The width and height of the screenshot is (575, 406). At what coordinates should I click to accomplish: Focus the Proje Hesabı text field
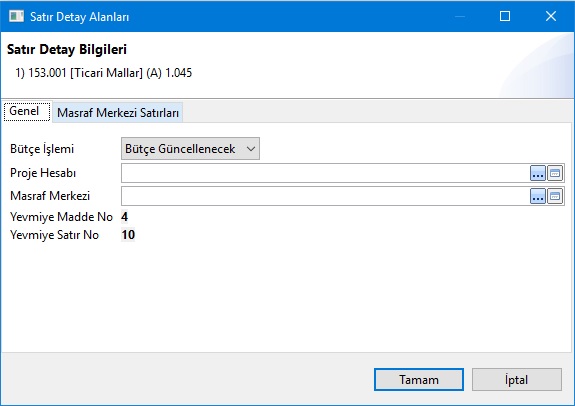pyautogui.click(x=325, y=173)
